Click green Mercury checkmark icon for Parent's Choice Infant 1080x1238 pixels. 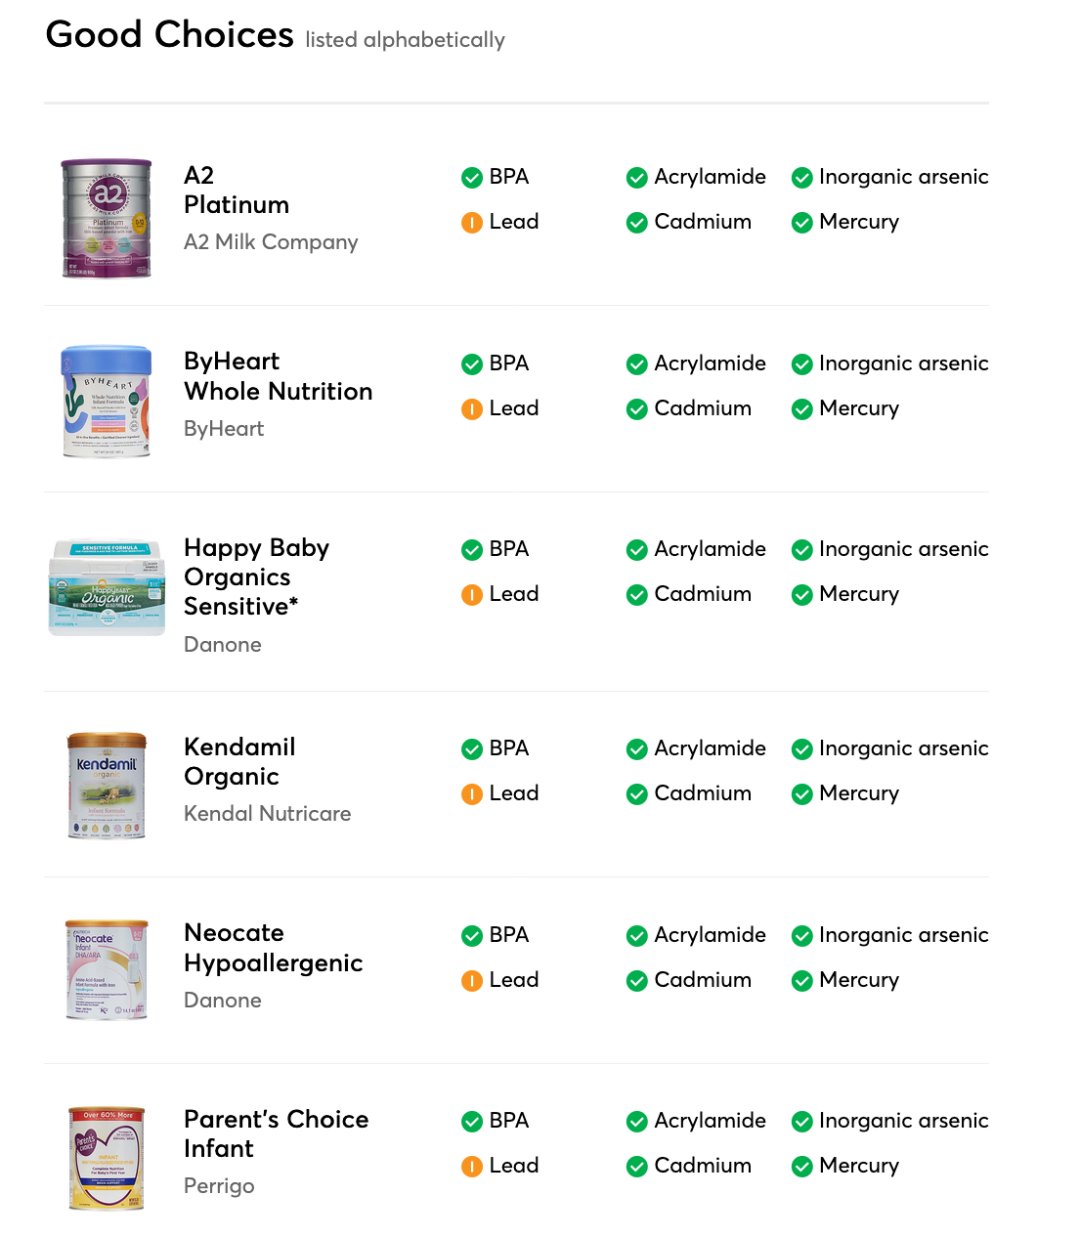click(802, 1167)
